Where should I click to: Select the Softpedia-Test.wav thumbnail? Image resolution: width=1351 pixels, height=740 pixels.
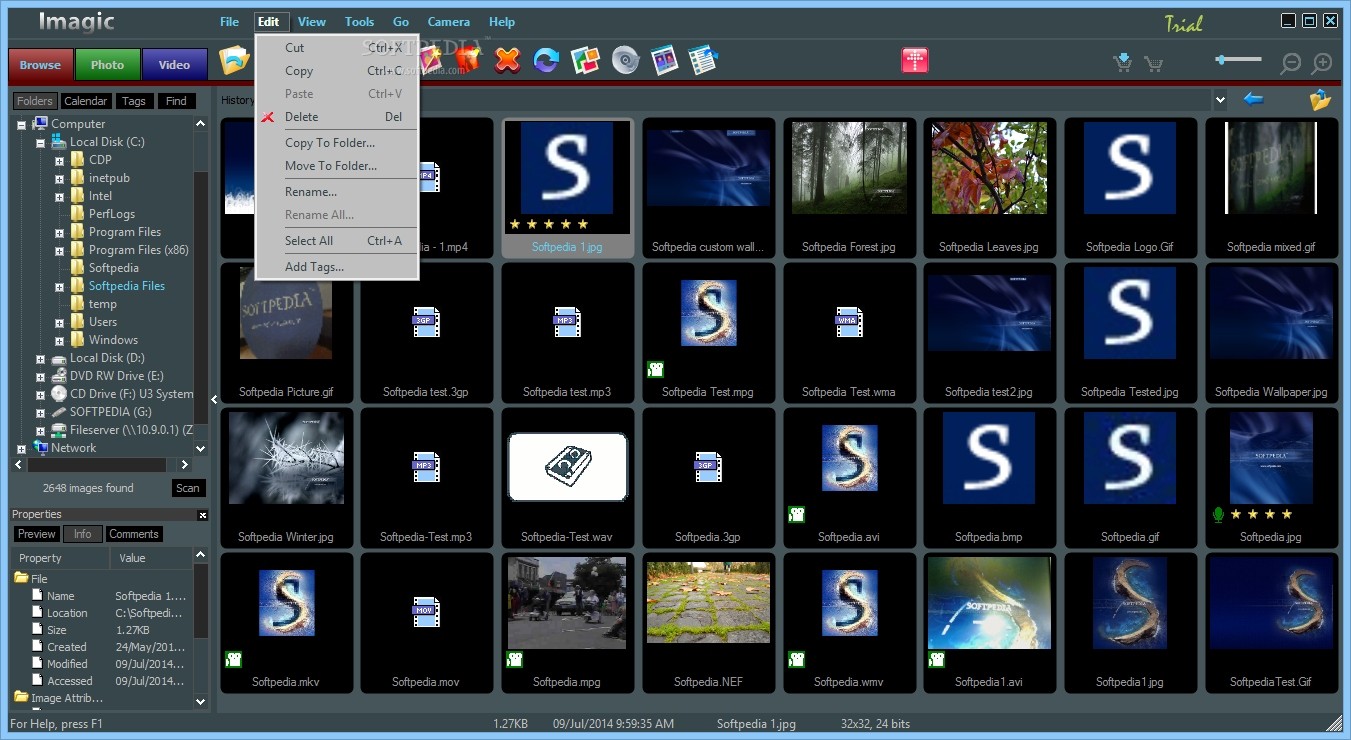pos(567,478)
